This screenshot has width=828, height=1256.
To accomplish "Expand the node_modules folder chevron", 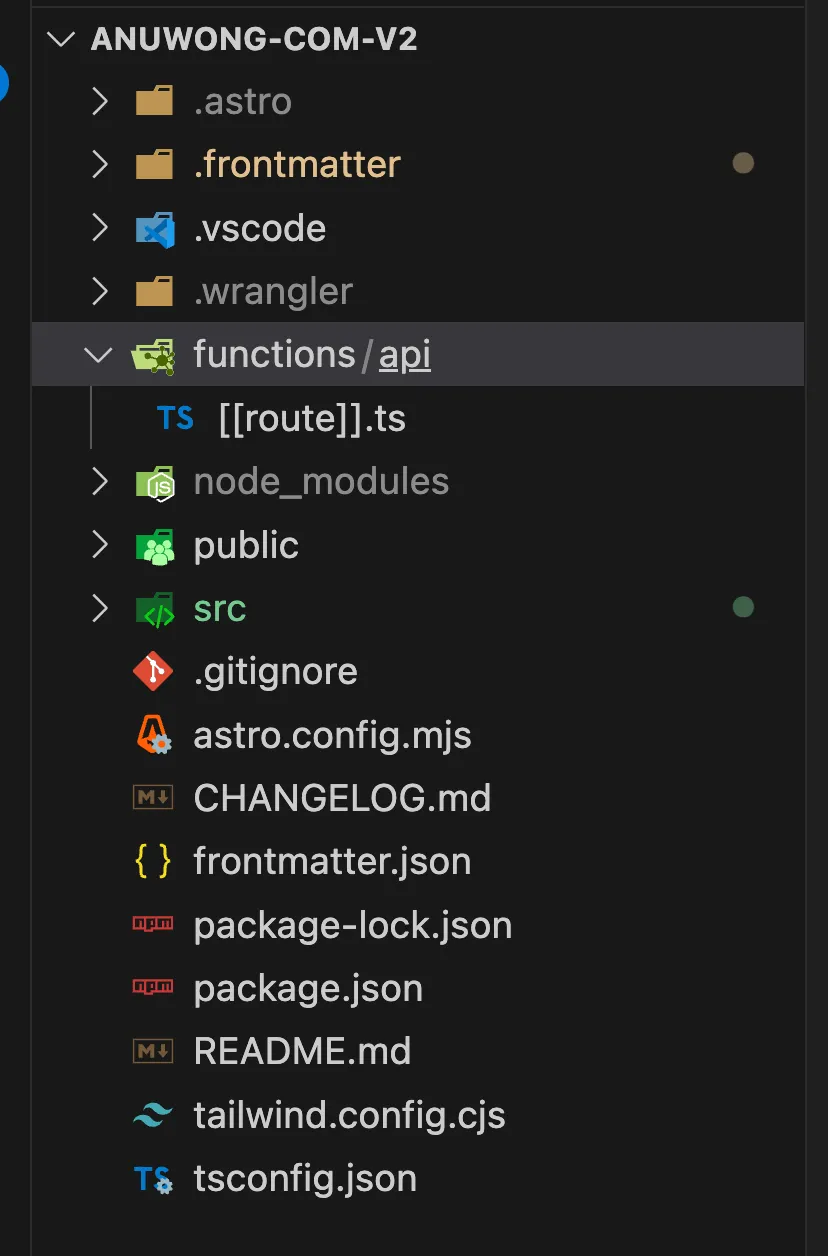I will point(99,481).
